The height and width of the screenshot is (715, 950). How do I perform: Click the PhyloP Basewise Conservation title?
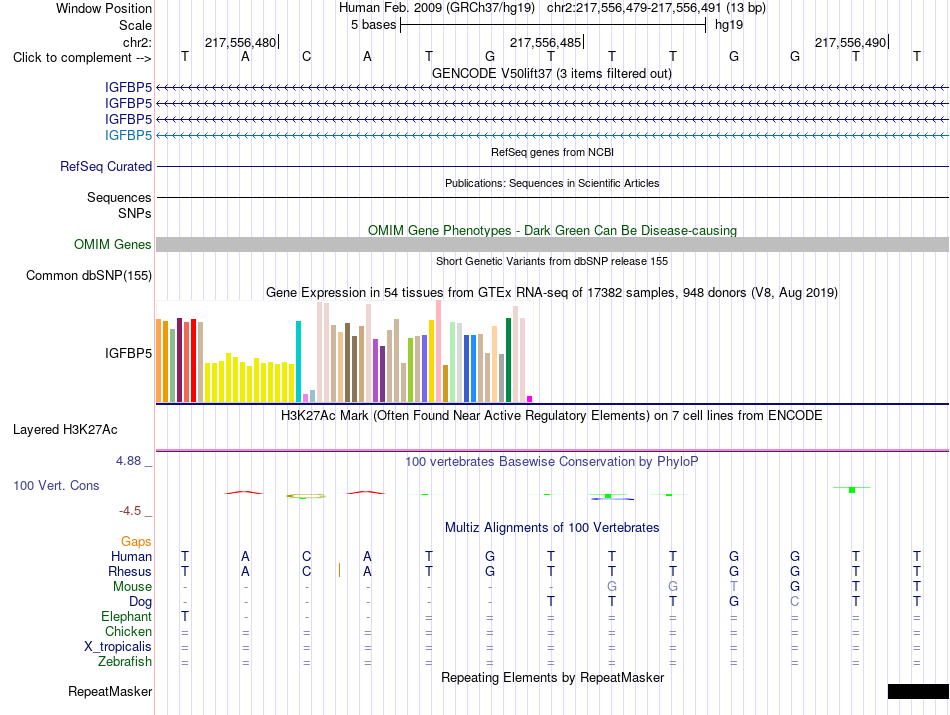[x=552, y=462]
